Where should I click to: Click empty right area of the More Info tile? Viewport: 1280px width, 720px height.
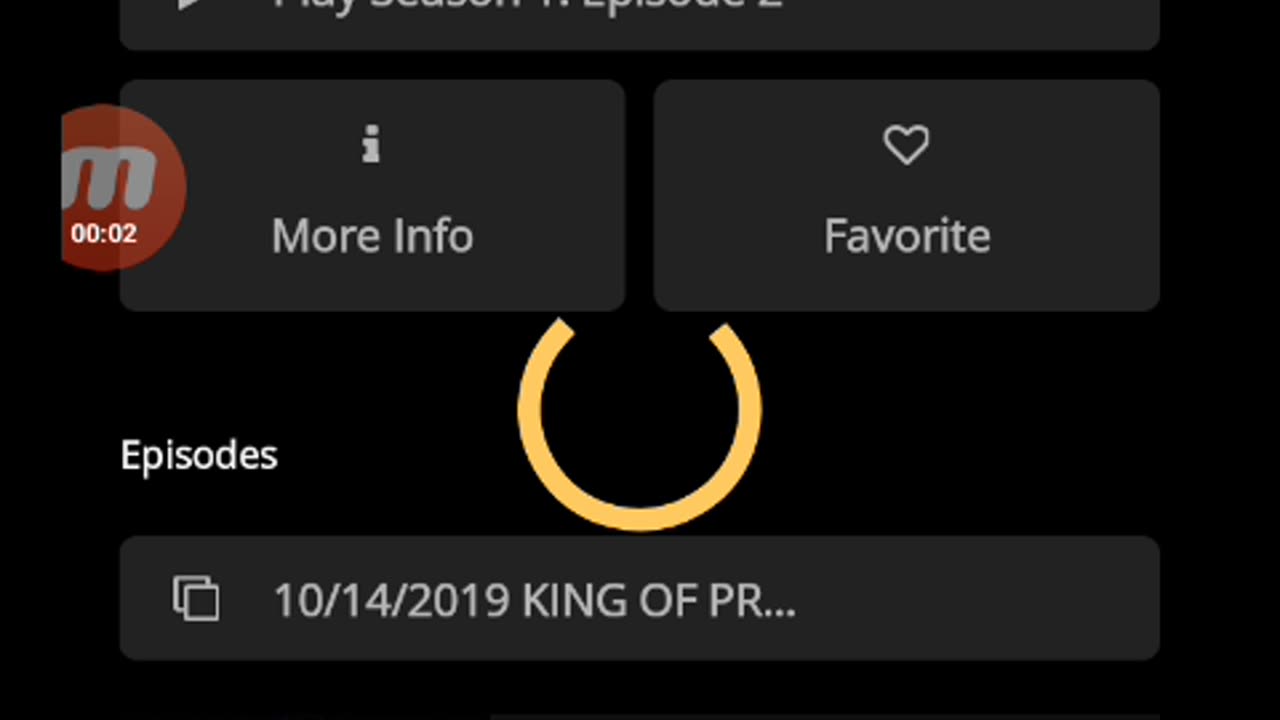(x=560, y=196)
